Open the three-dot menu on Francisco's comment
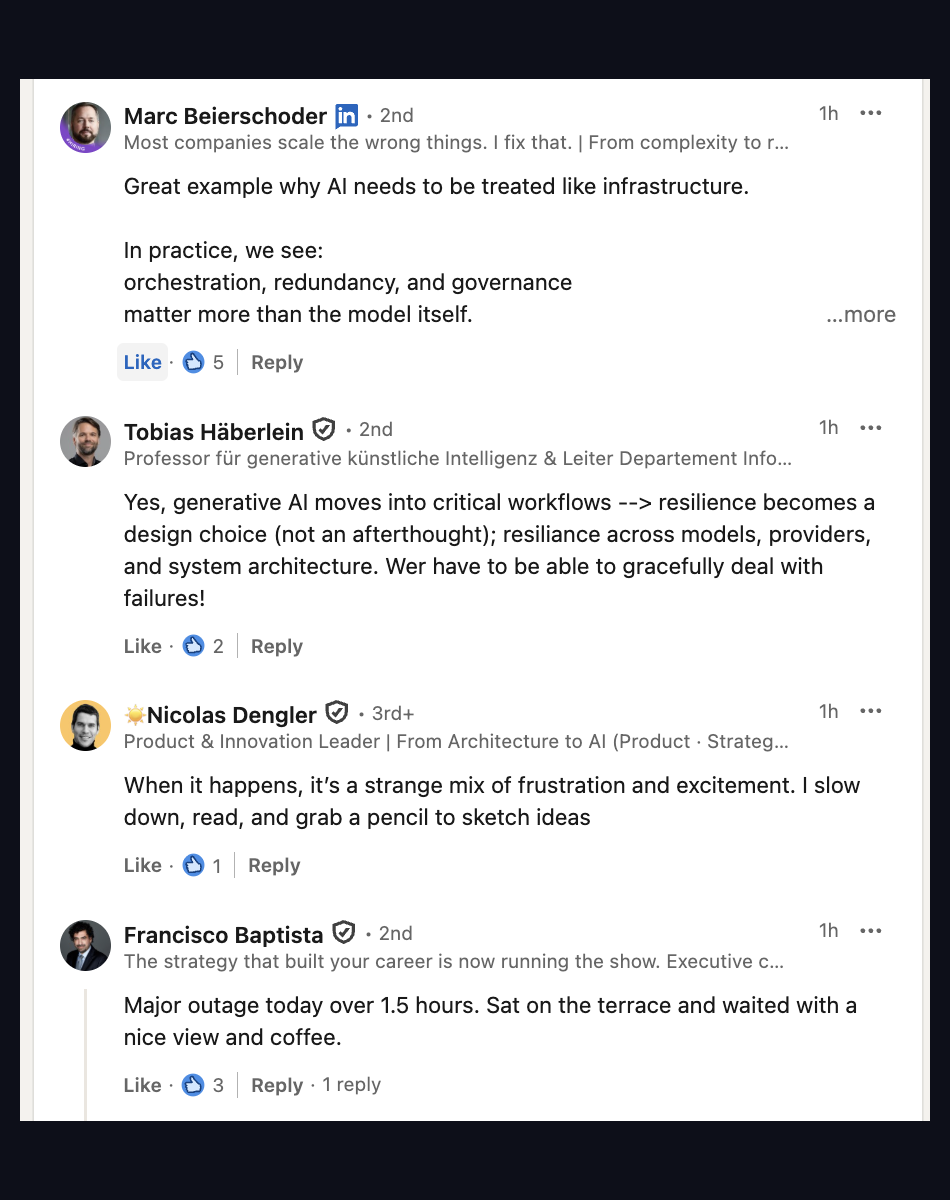The width and height of the screenshot is (950, 1200). click(x=871, y=931)
